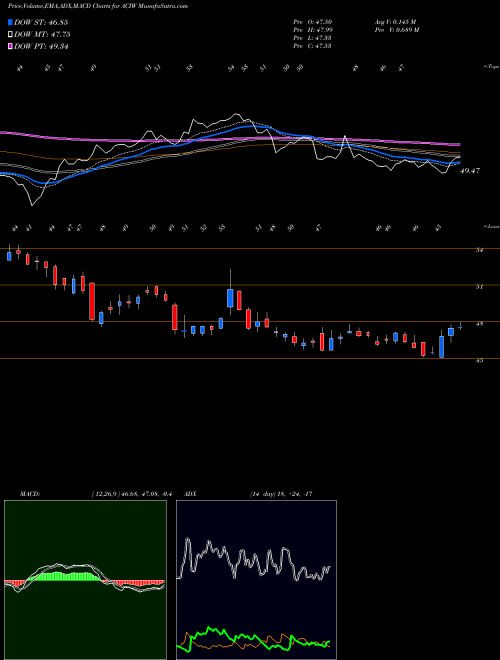Click the 49.47 price label on EMA chart
Viewport: 500px width, 660px height.
pyautogui.click(x=470, y=171)
